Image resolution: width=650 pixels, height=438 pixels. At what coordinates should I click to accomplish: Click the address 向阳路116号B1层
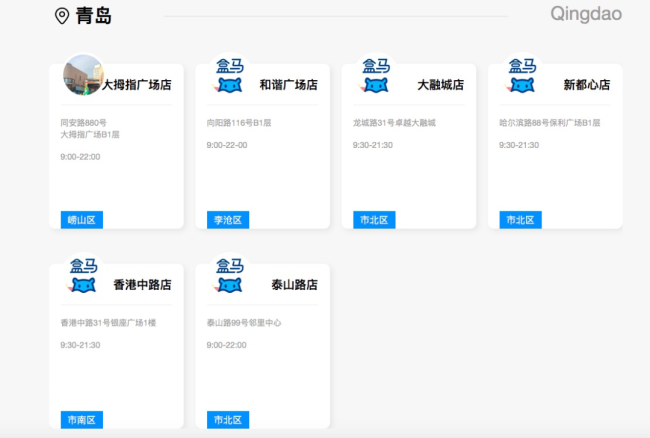(x=239, y=123)
